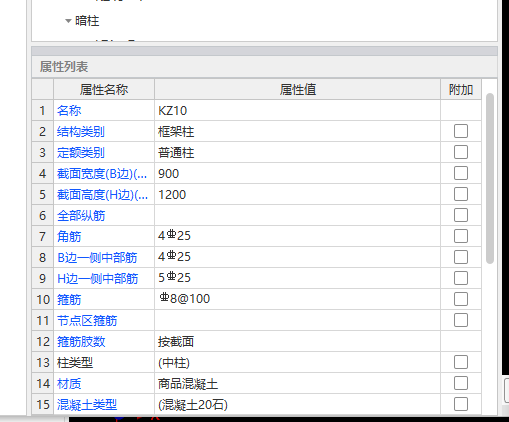Open the 框架柱 structure type value
Image resolution: width=509 pixels, height=422 pixels.
coord(298,131)
